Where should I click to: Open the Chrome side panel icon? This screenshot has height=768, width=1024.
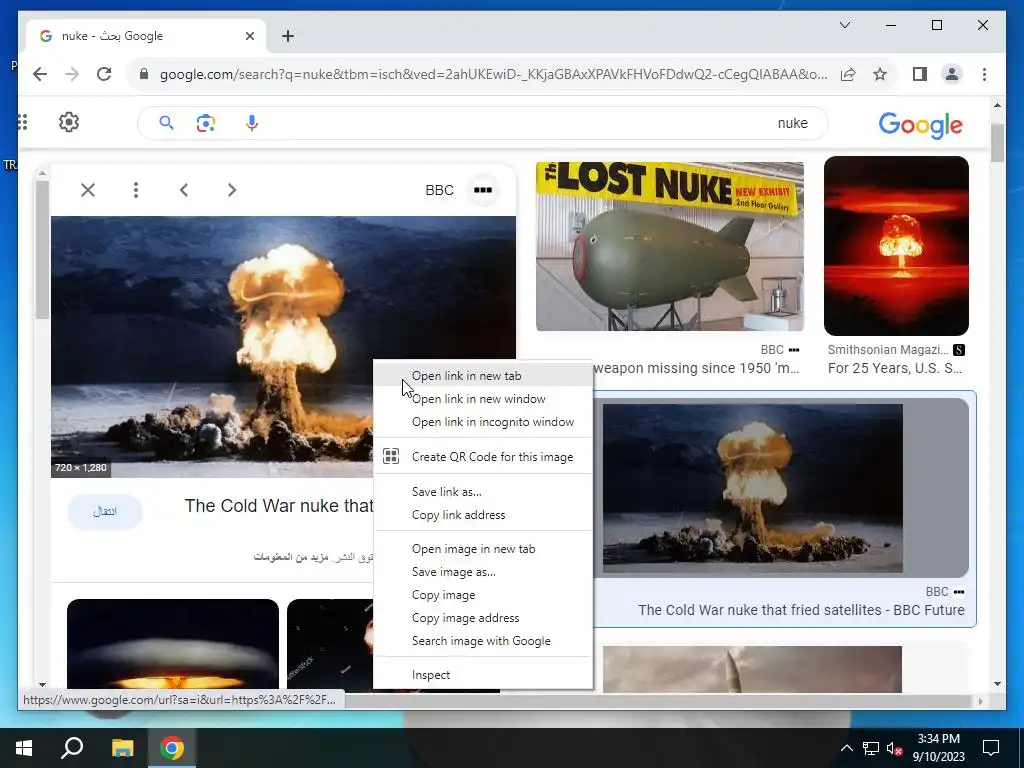pos(920,74)
